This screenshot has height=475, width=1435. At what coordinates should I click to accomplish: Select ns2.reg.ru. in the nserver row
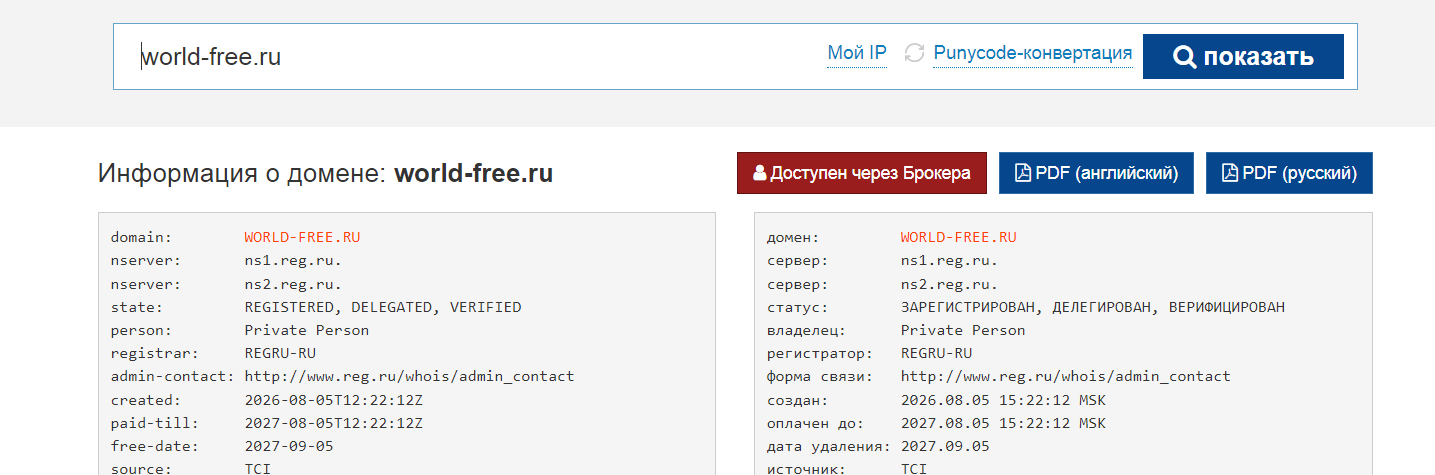click(293, 284)
